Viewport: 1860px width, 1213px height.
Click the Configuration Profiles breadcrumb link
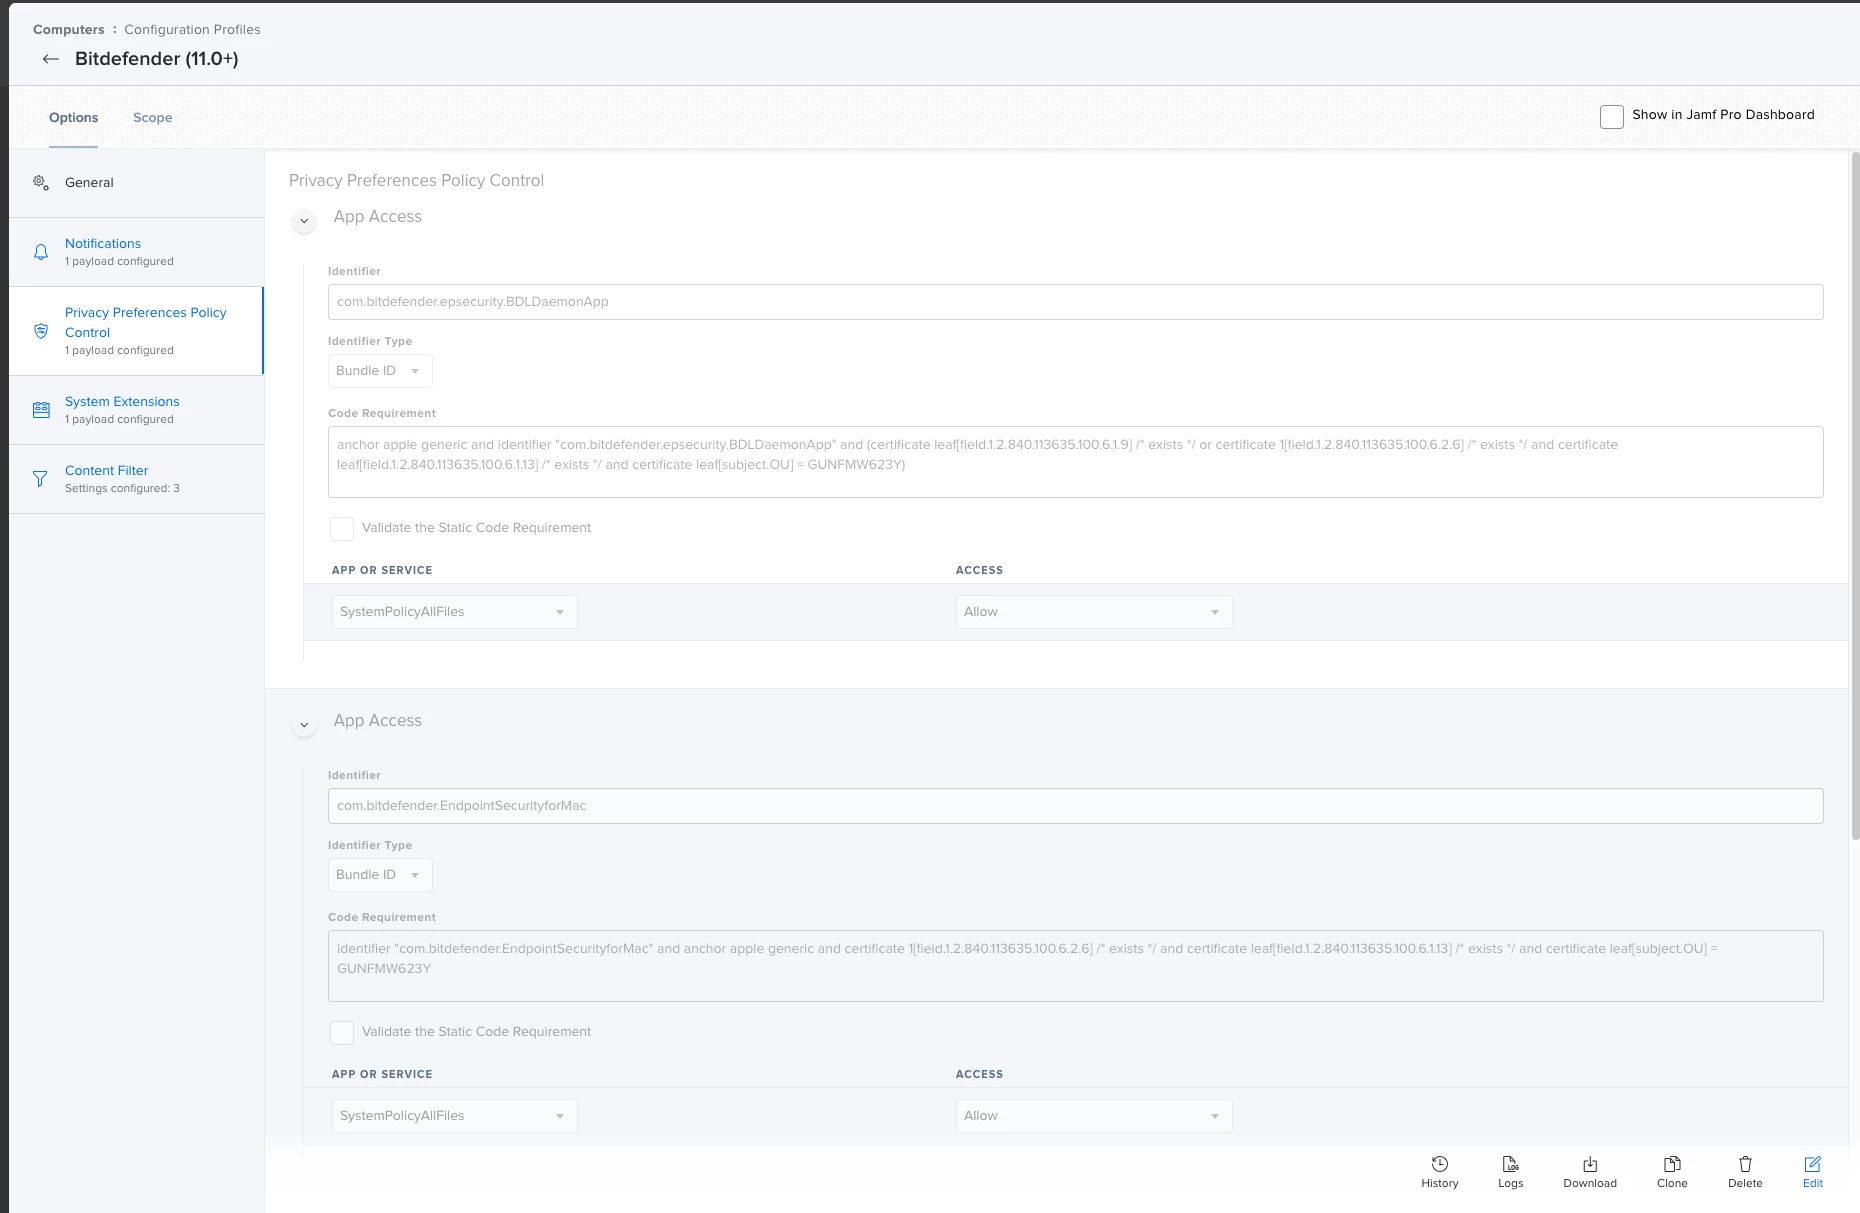point(192,30)
